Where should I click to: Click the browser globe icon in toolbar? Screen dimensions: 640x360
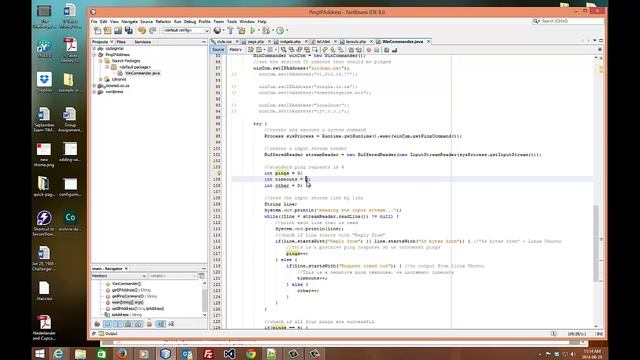218,31
